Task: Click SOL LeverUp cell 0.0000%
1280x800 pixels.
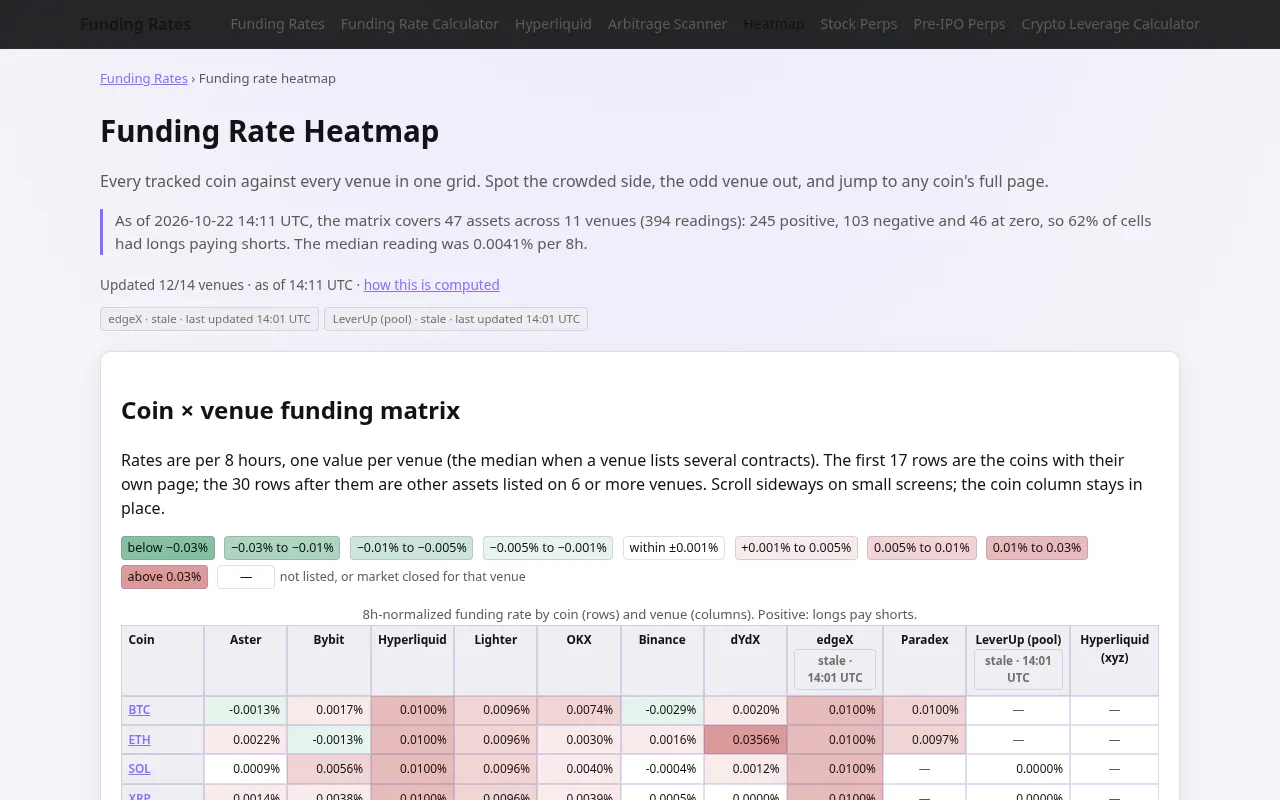Action: pyautogui.click(x=1018, y=768)
